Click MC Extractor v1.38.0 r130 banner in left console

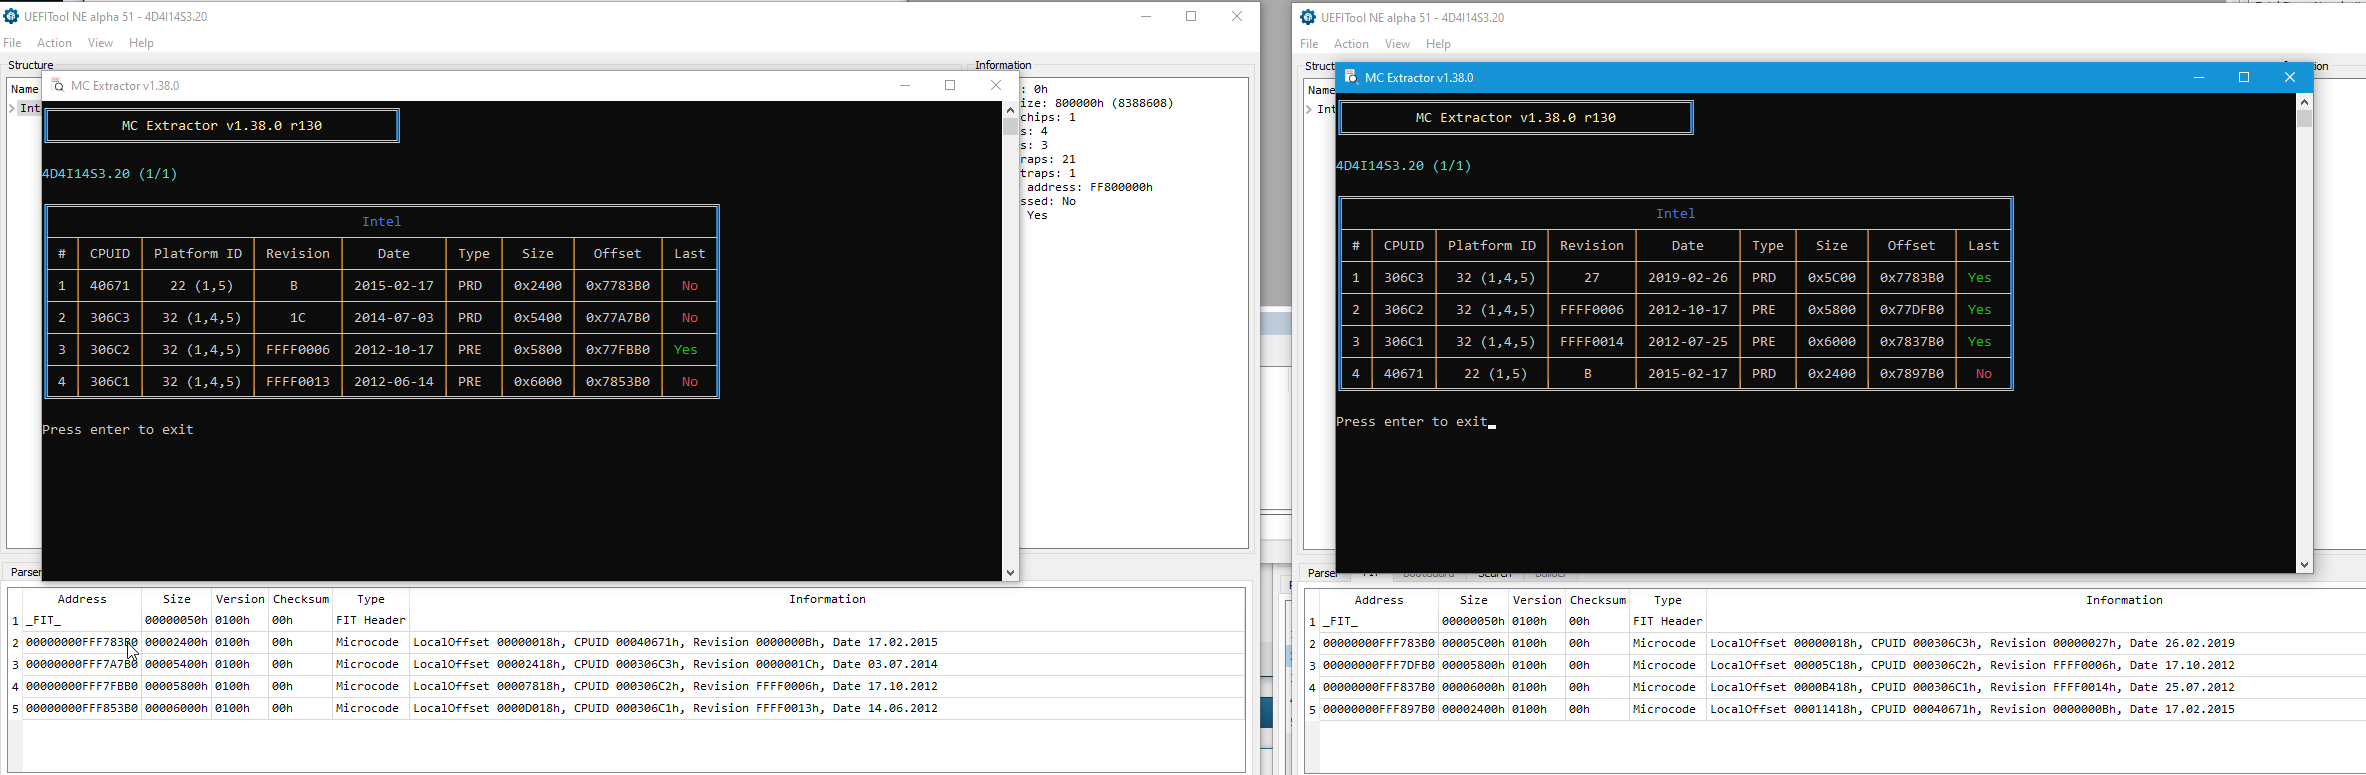tap(222, 125)
